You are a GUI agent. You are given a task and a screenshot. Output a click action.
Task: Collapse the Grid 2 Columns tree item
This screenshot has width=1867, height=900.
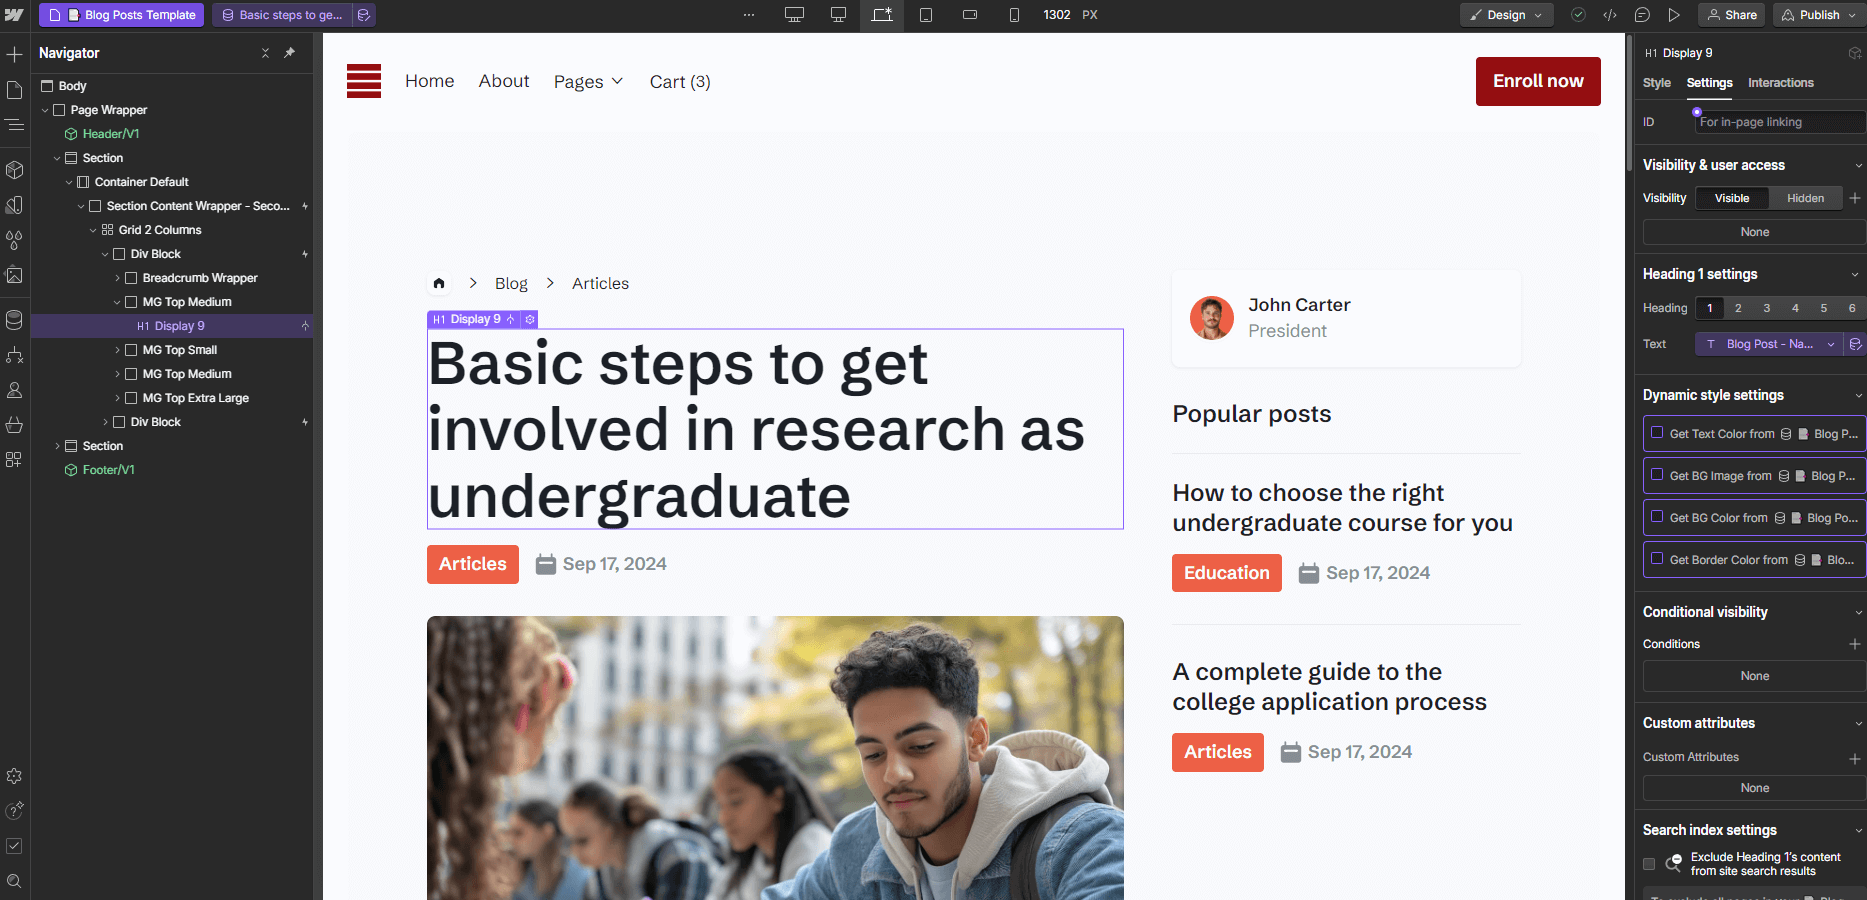click(x=92, y=229)
